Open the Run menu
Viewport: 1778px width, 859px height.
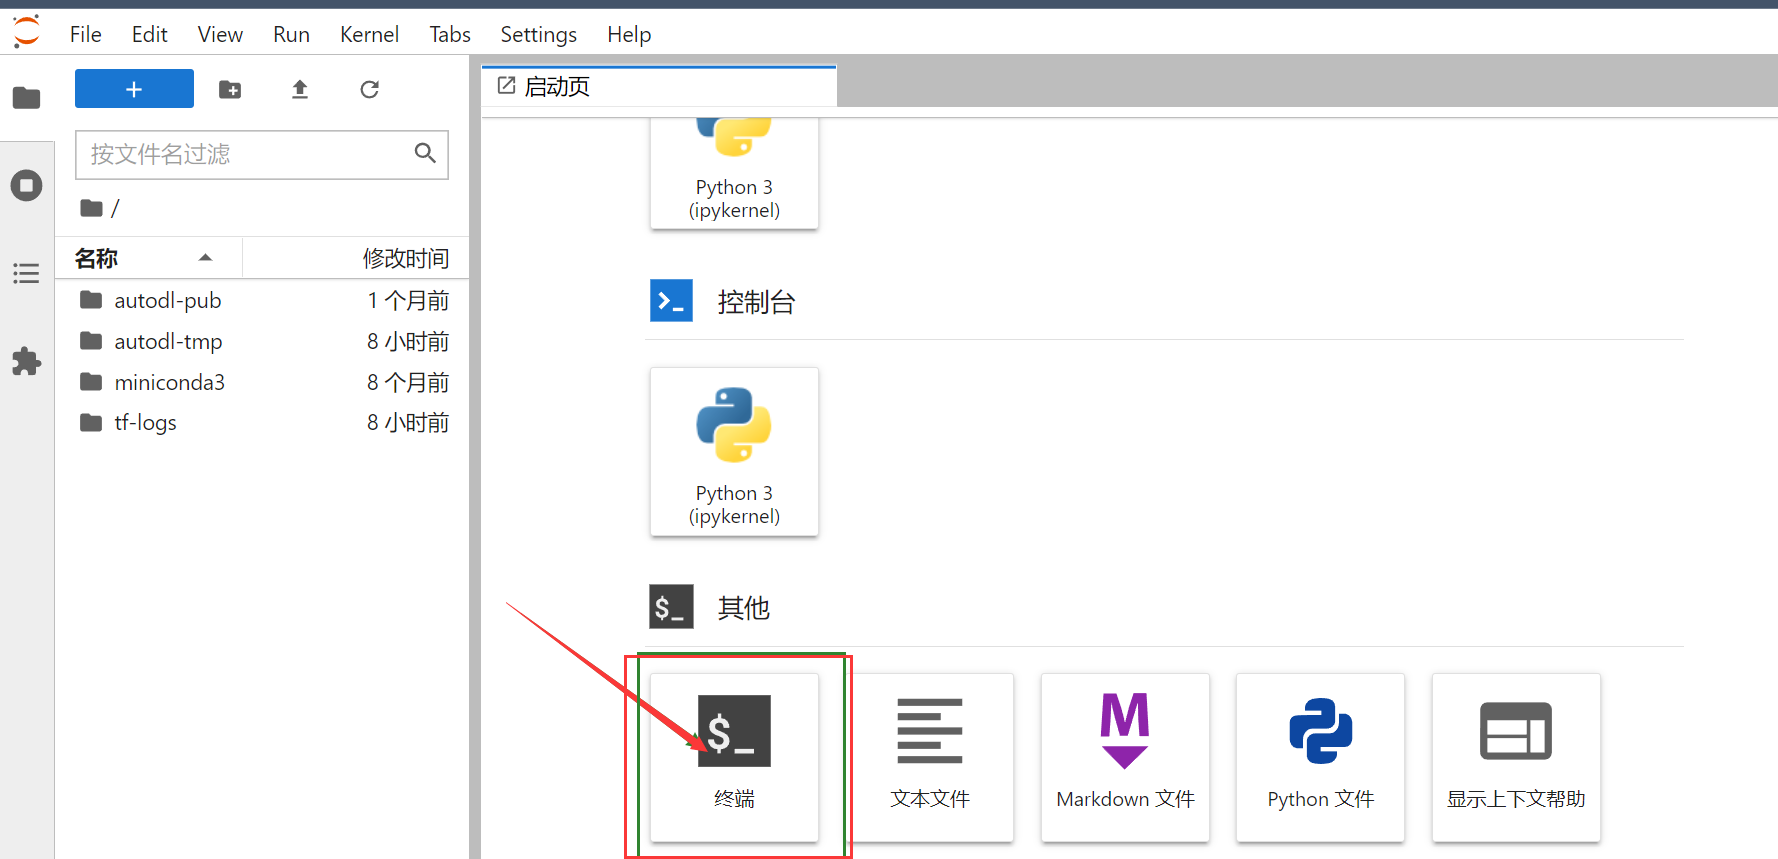pos(291,34)
